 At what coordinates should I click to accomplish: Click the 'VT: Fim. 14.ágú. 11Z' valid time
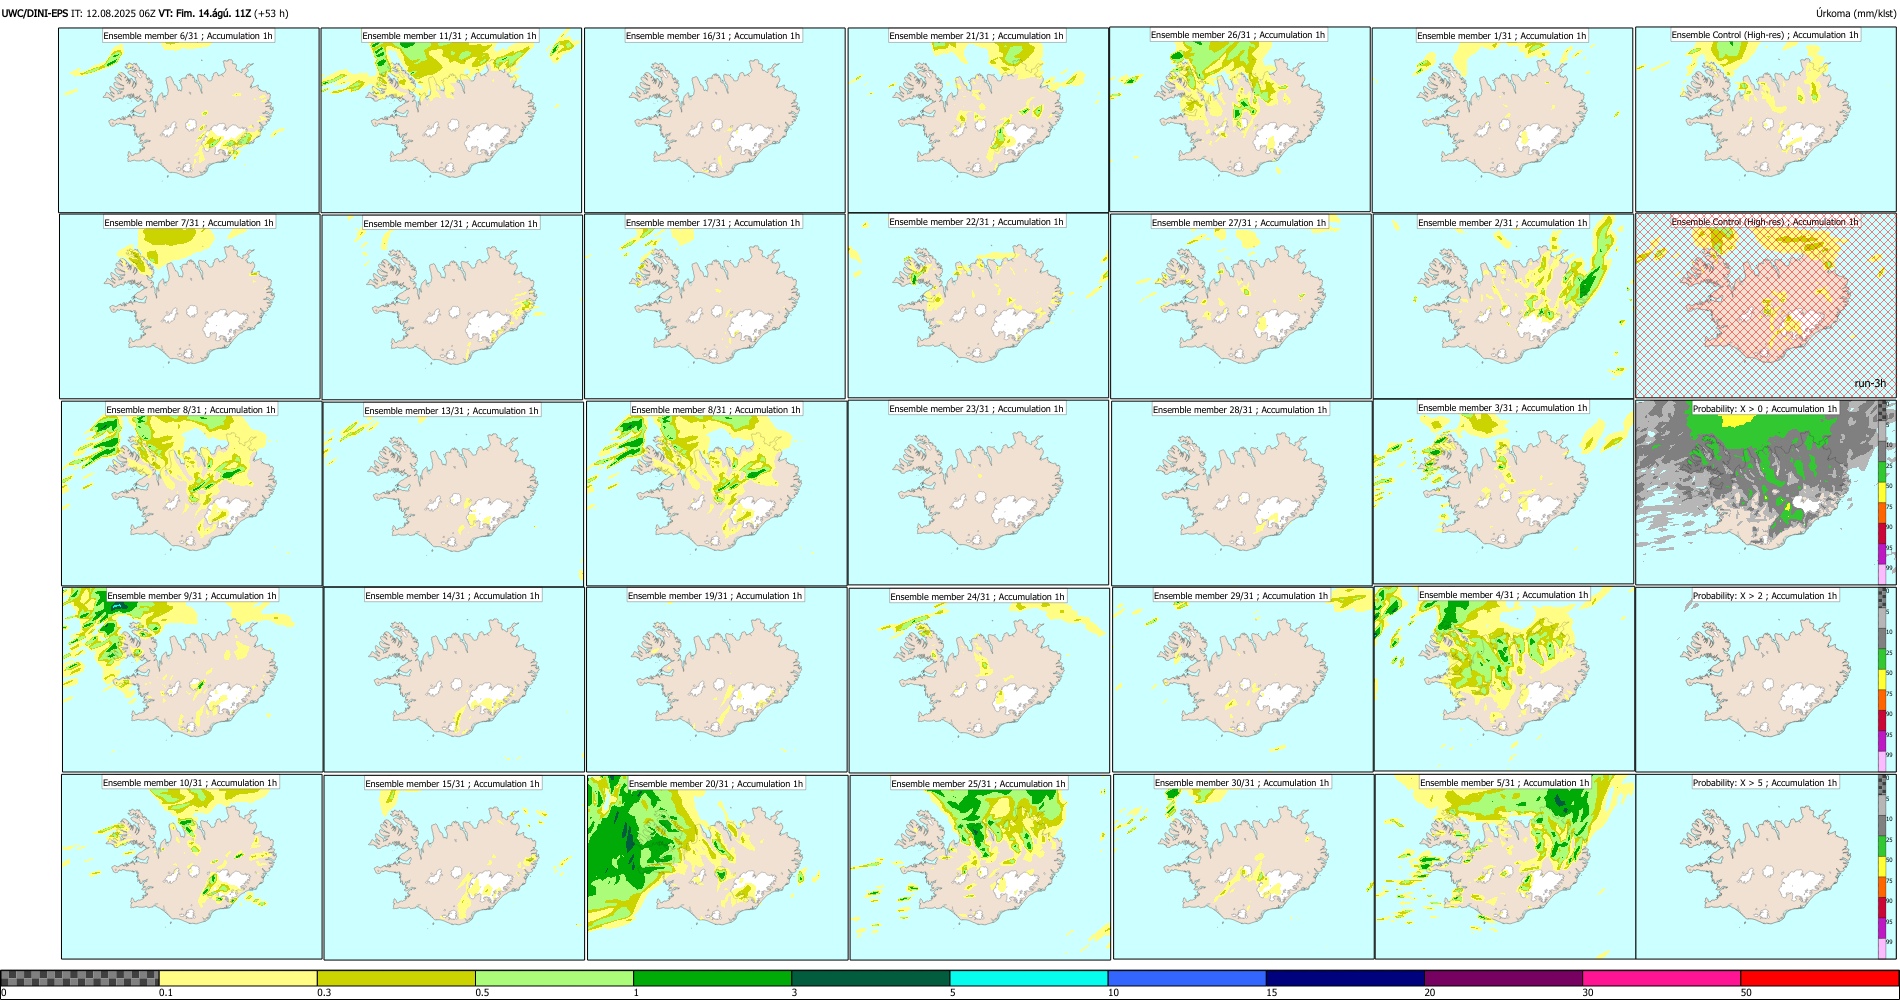[204, 13]
